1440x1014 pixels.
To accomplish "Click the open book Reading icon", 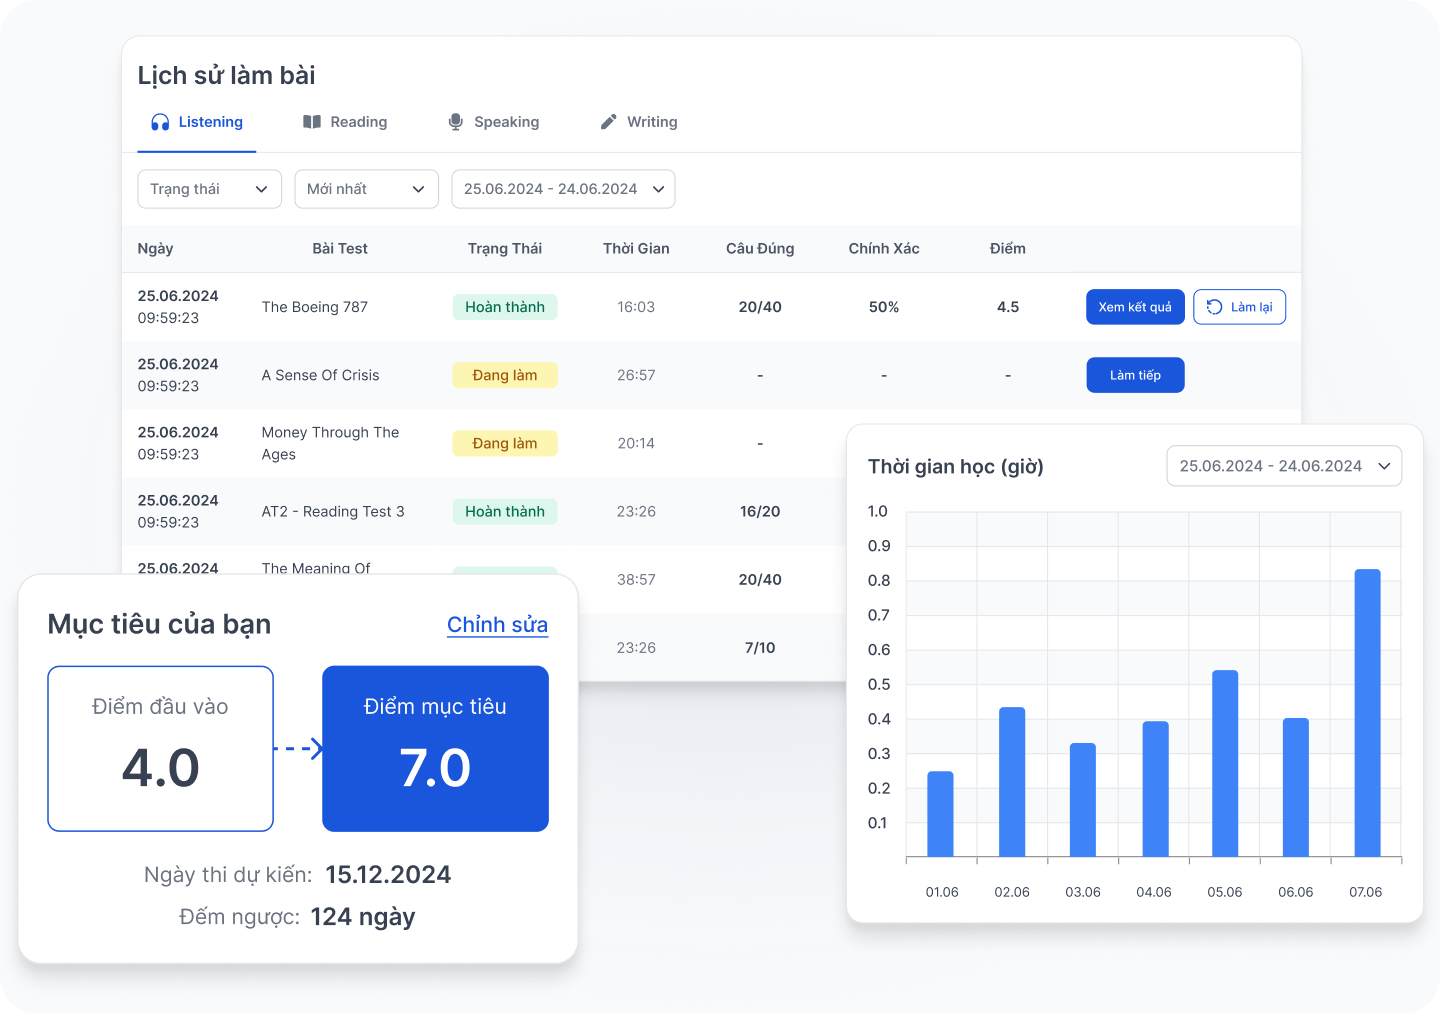I will (x=312, y=122).
